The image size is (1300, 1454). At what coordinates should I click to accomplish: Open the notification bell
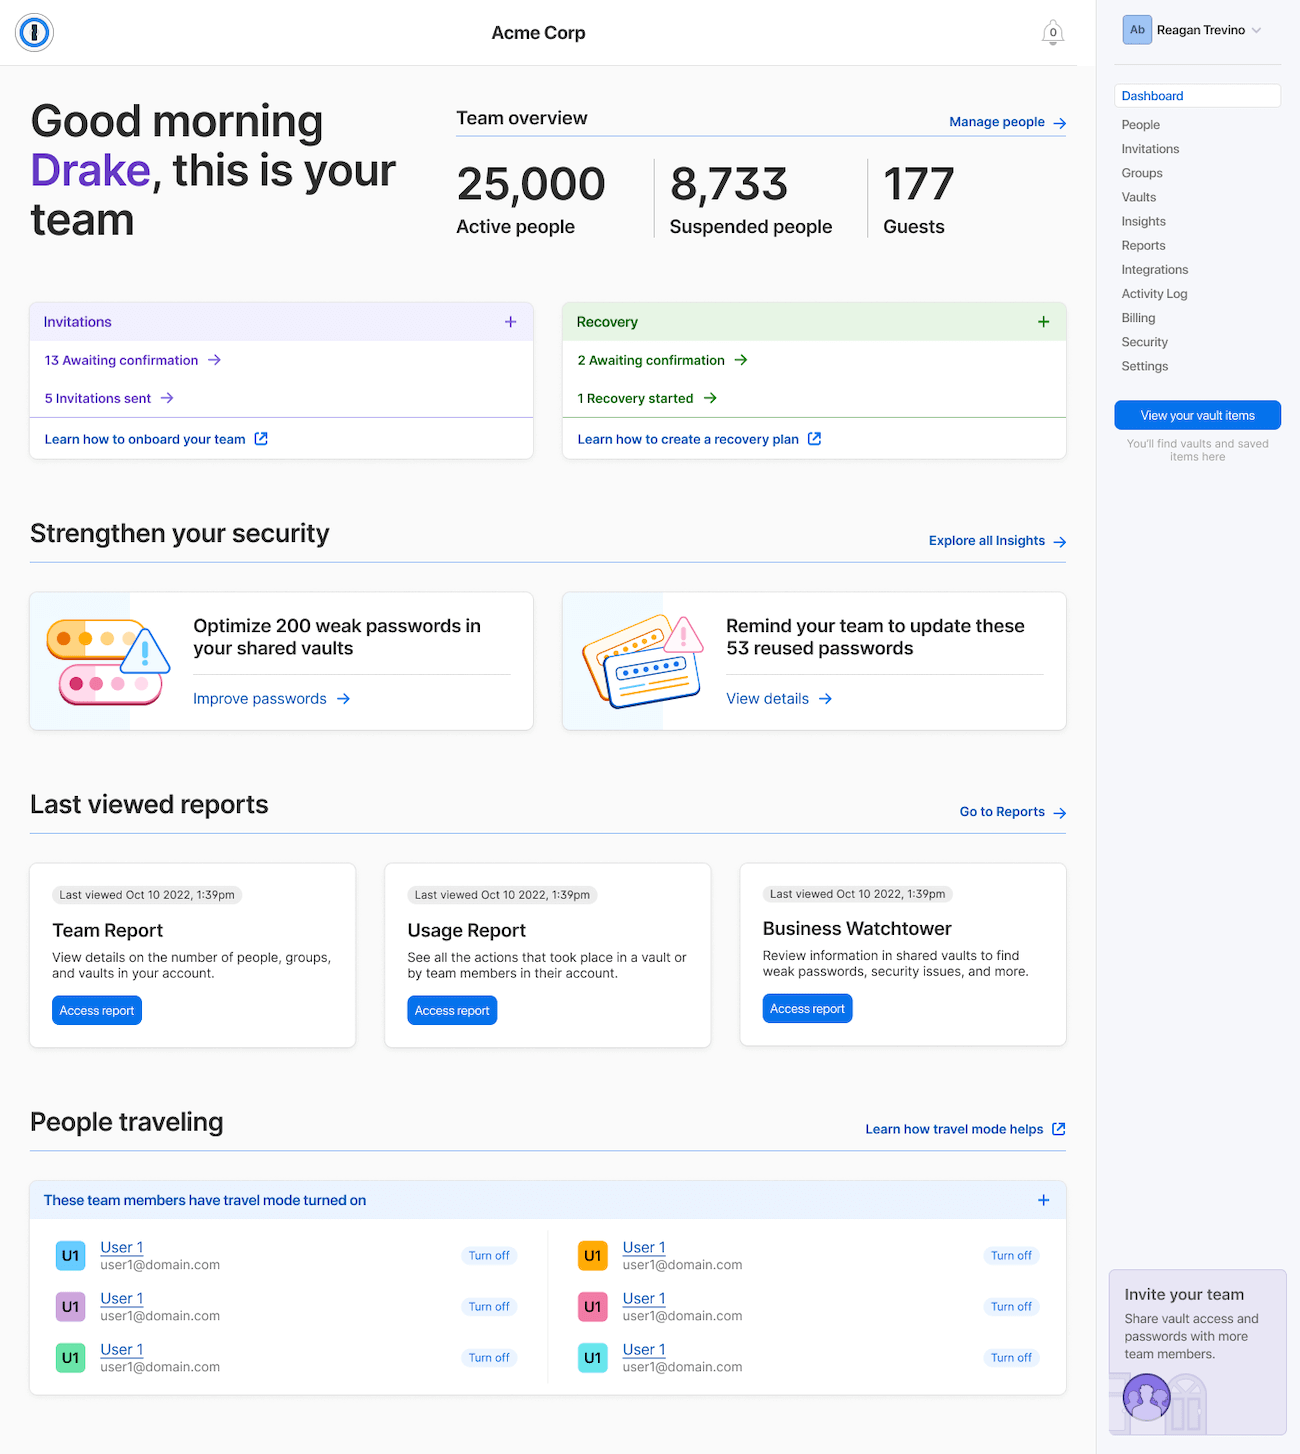coord(1052,32)
